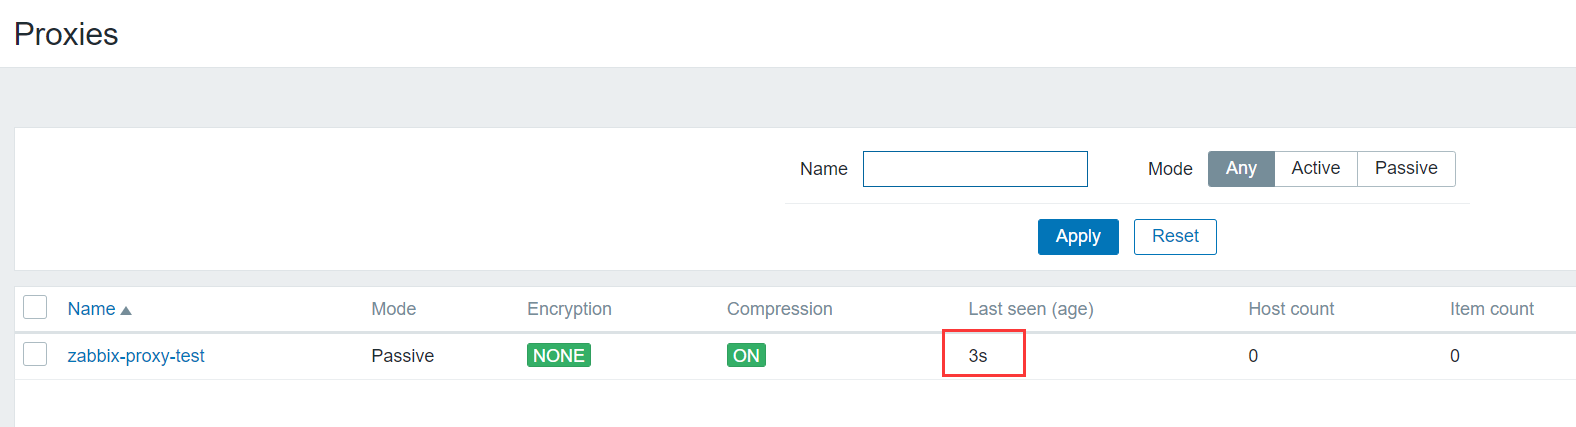
Task: Click the Last seen (age) column header
Action: (x=1030, y=309)
